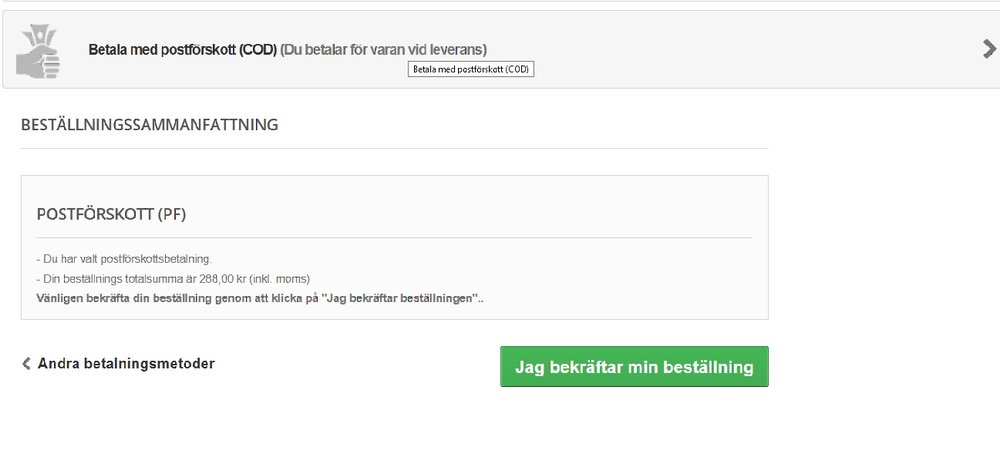Viewport: 1000px width, 464px height.
Task: Click the 'Betala med postförskott (COD)' tooltip
Action: coord(471,69)
